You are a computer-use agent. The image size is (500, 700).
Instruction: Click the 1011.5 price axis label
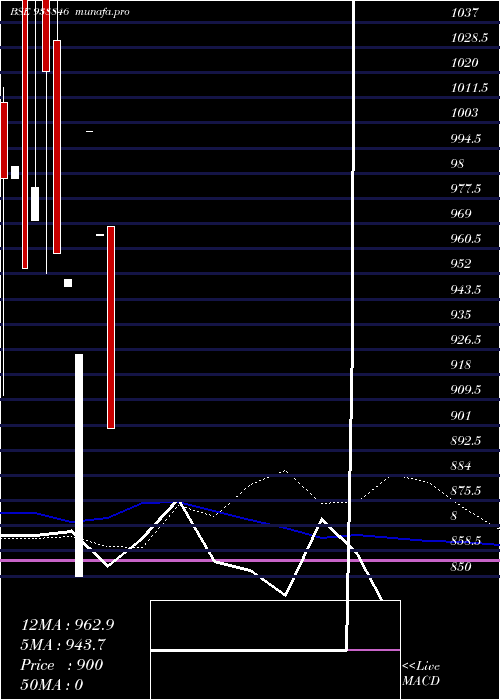tap(469, 88)
